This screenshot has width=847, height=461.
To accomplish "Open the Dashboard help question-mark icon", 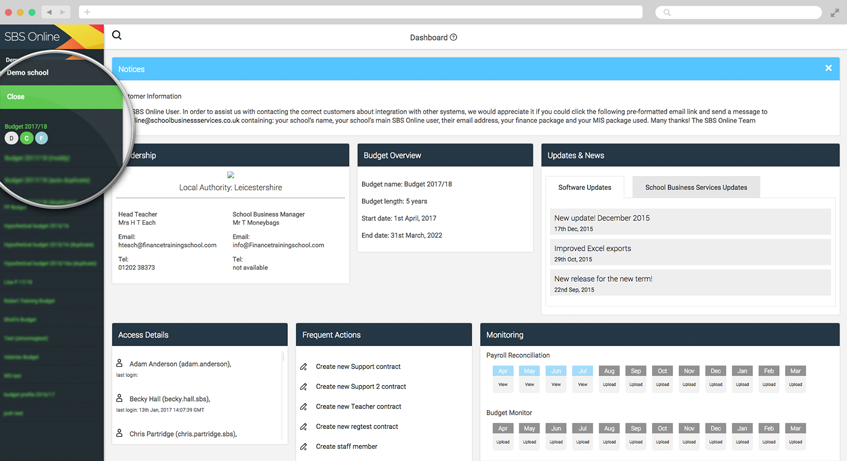I will click(x=453, y=38).
